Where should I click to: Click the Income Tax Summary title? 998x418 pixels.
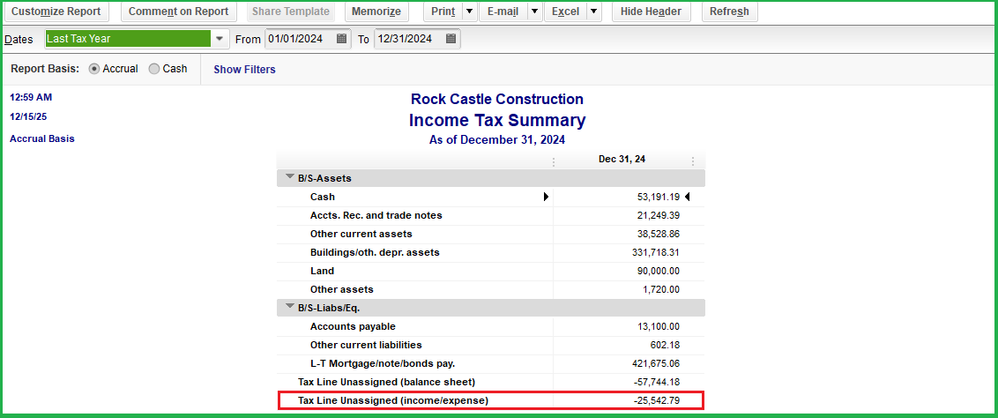pos(497,120)
